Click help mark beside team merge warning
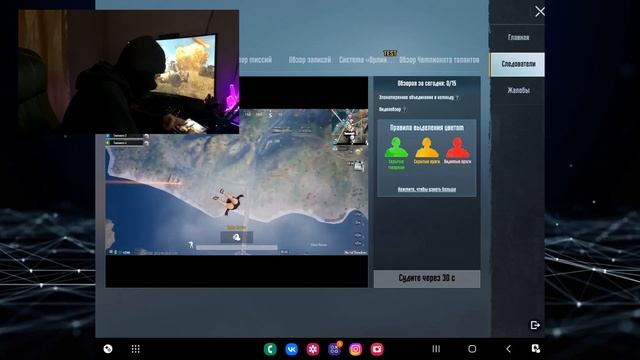Image resolution: width=640 pixels, height=360 pixels. [457, 98]
